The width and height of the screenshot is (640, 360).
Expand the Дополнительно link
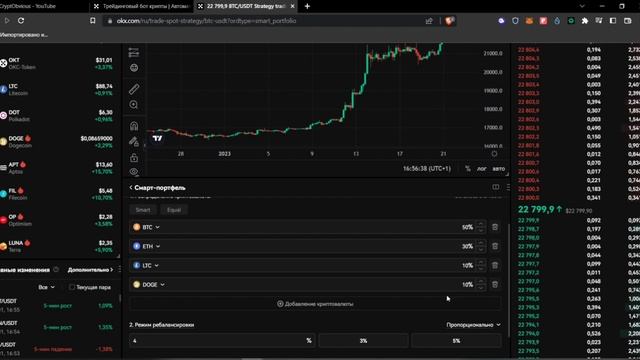tap(90, 270)
